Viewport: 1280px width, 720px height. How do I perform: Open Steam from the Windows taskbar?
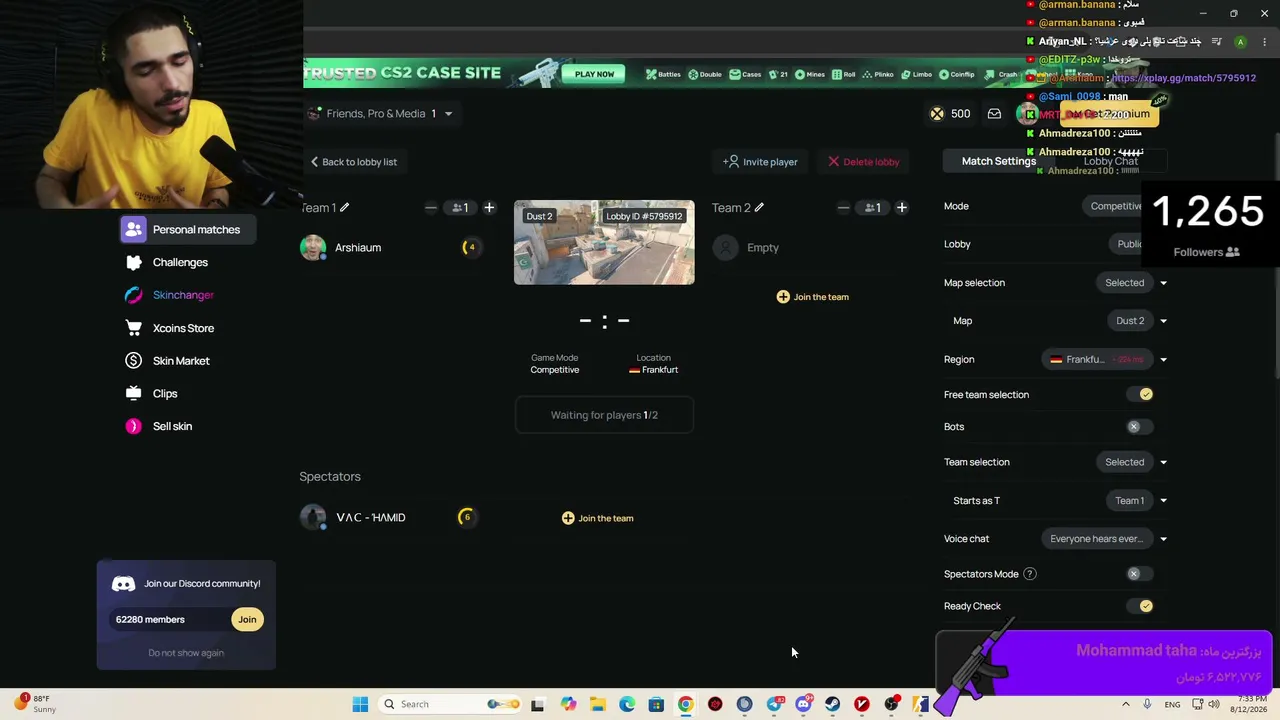pyautogui.click(x=832, y=704)
